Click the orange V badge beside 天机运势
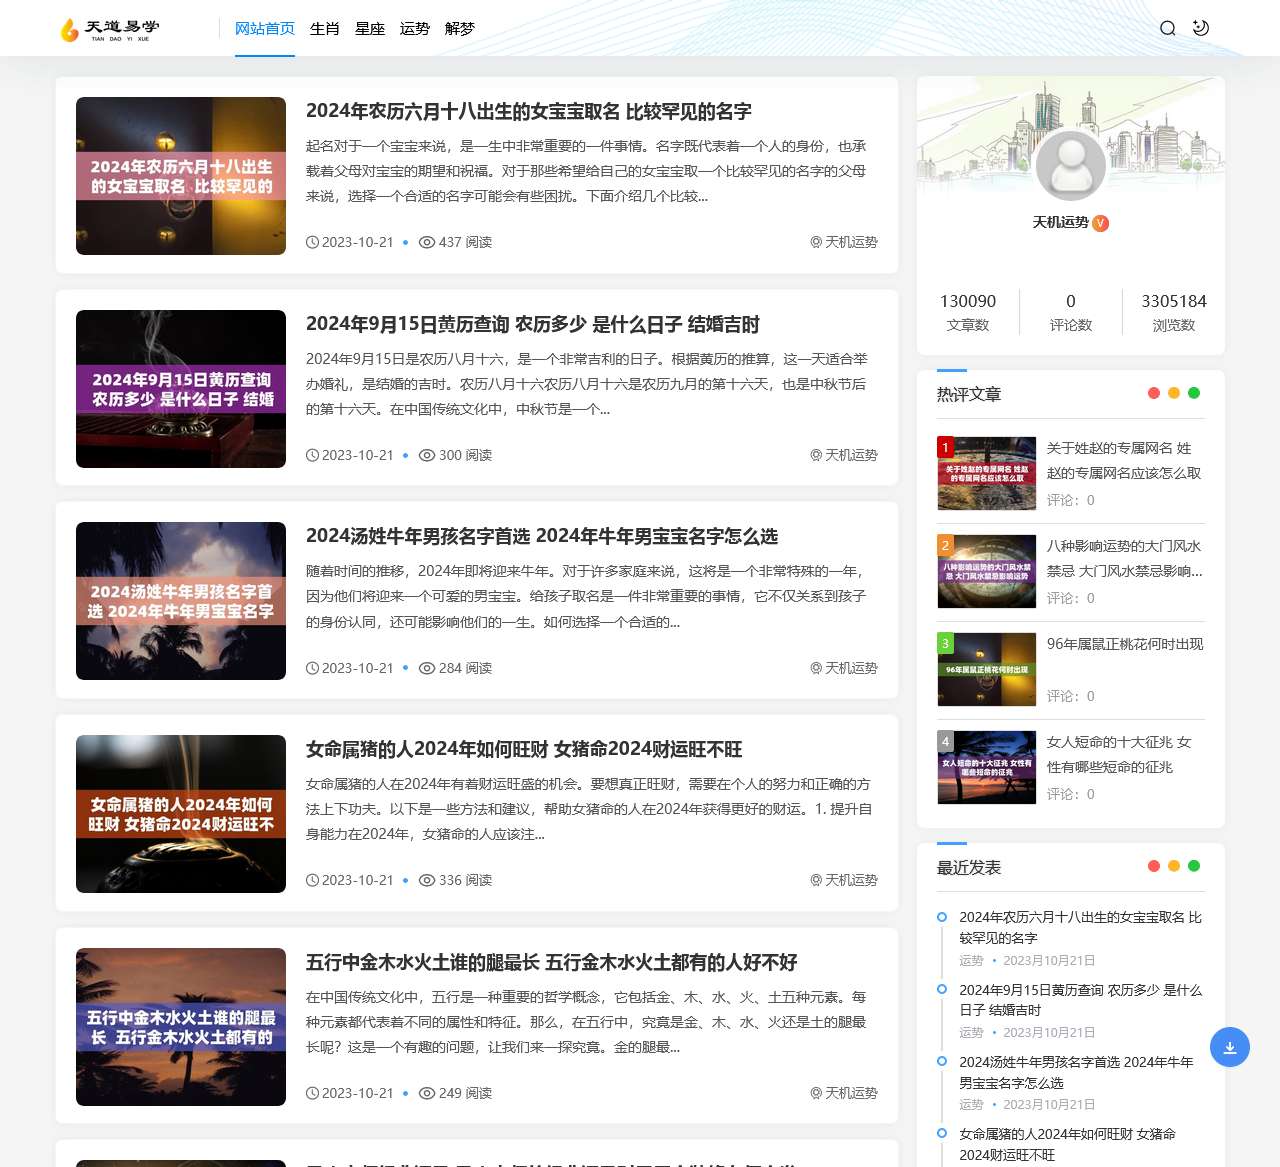This screenshot has width=1280, height=1167. click(1100, 223)
